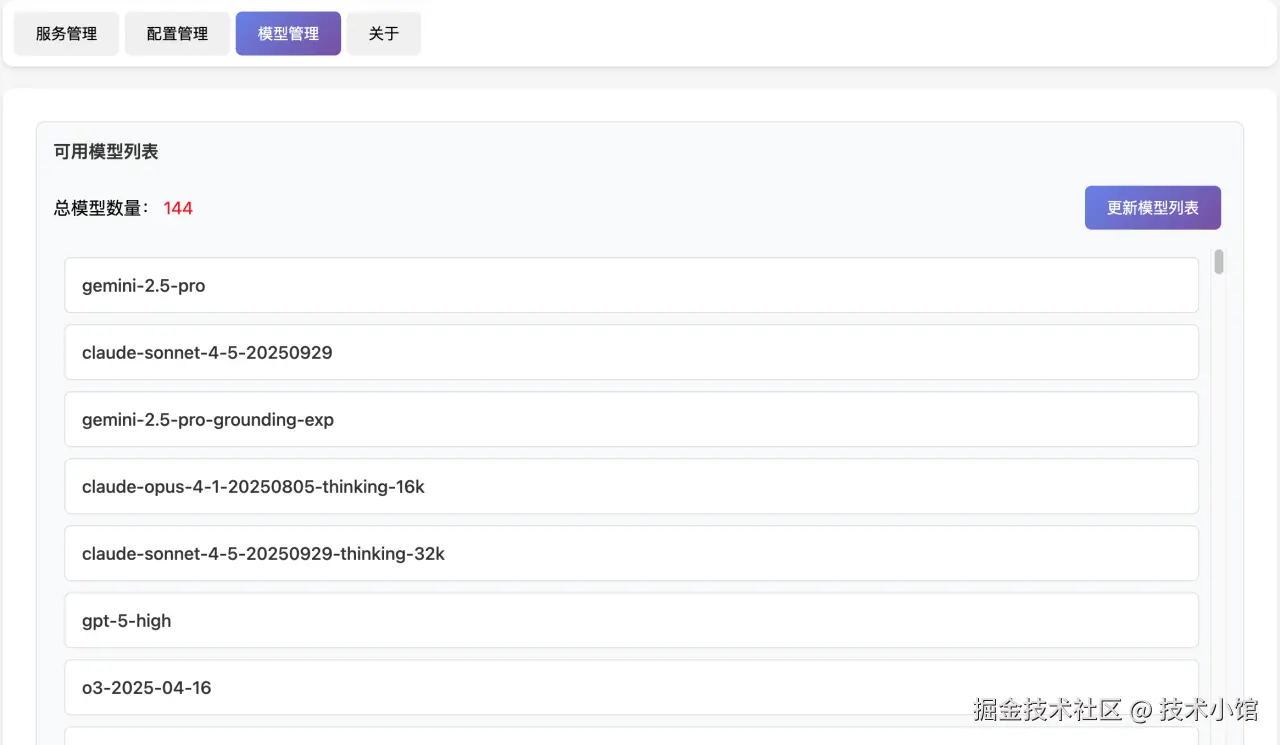
Task: Select claude-opus-4-1-20250805-thinking-16k in the model list
Action: pos(631,486)
